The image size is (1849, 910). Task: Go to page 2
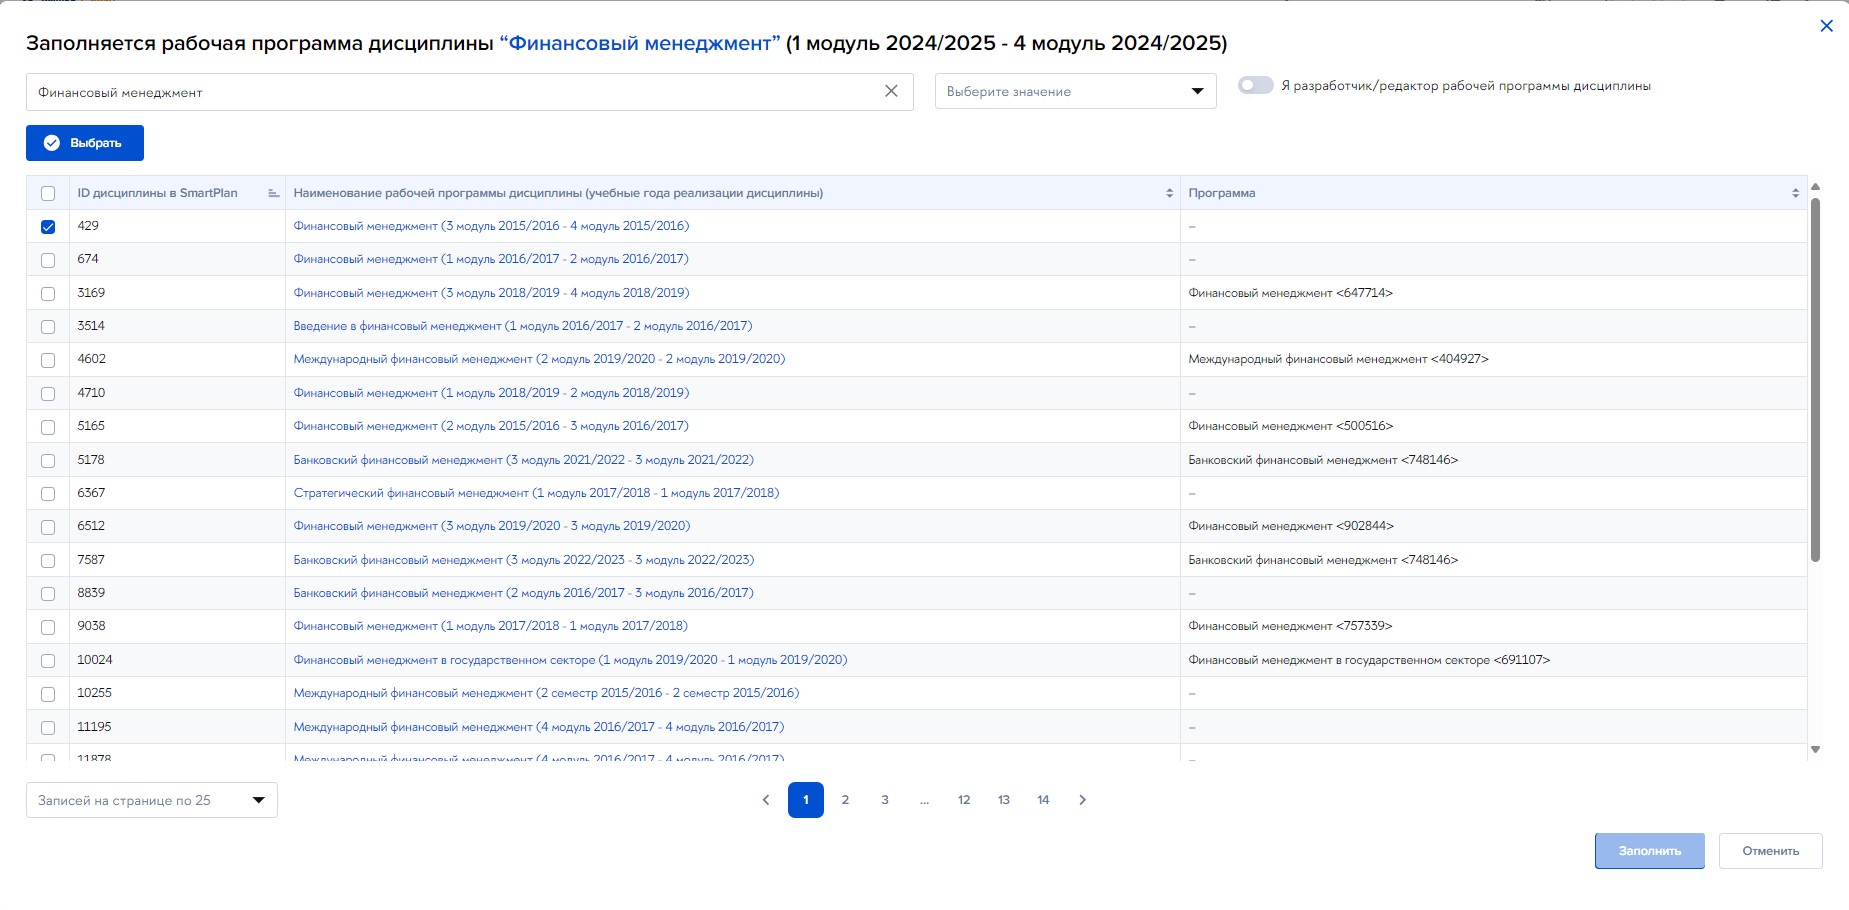coord(845,800)
